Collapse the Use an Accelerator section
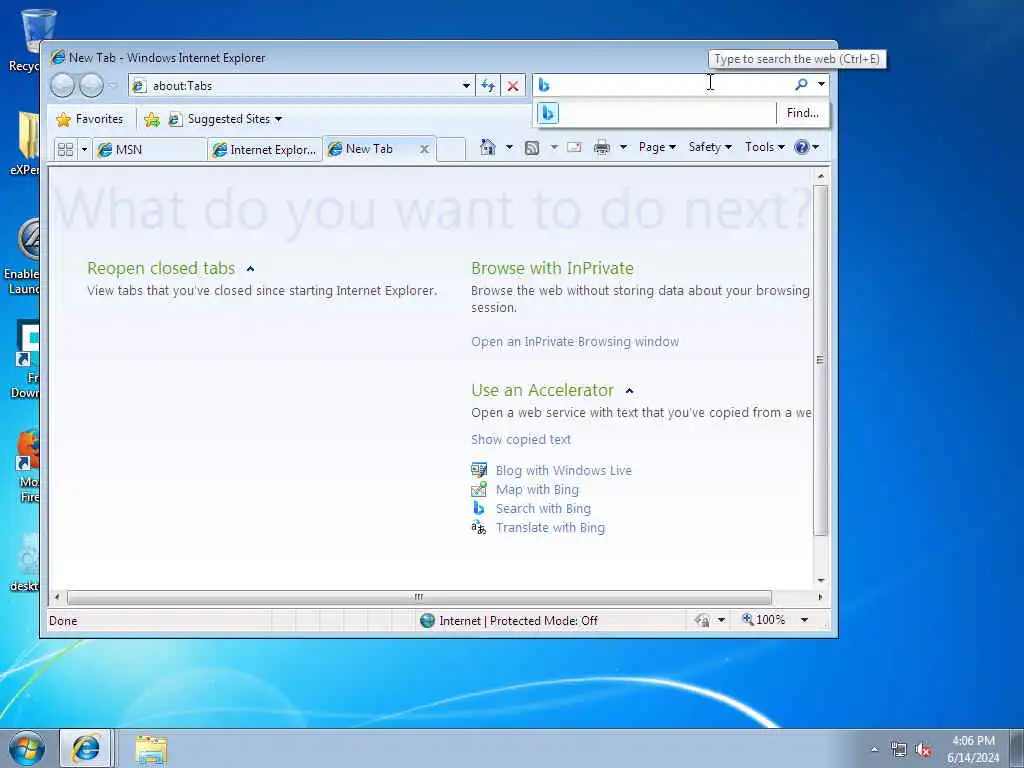Image resolution: width=1024 pixels, height=768 pixels. point(630,391)
